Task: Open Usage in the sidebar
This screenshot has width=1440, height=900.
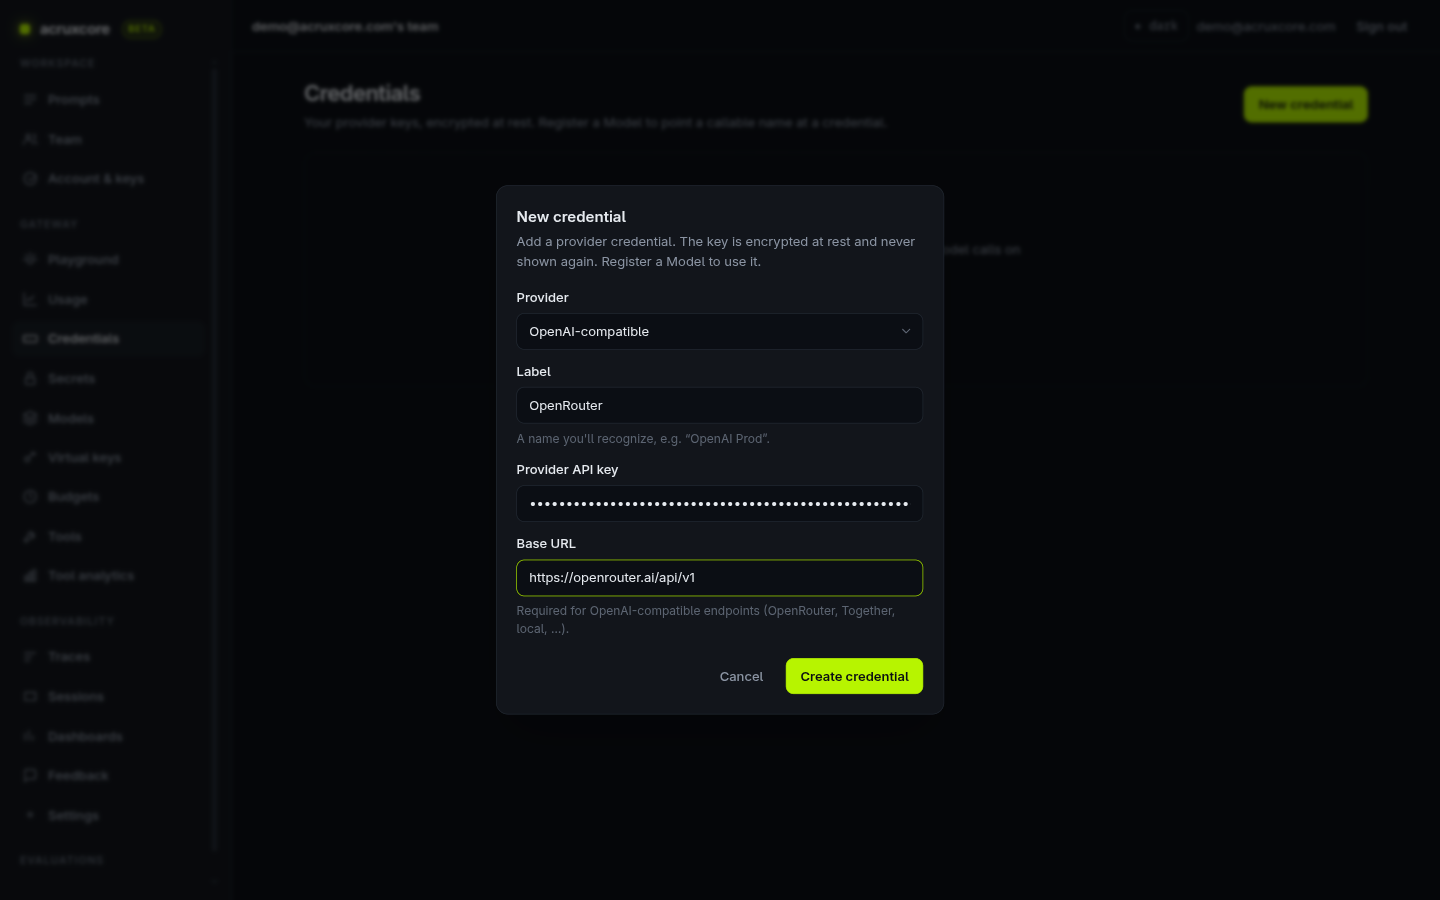Action: [x=110, y=300]
